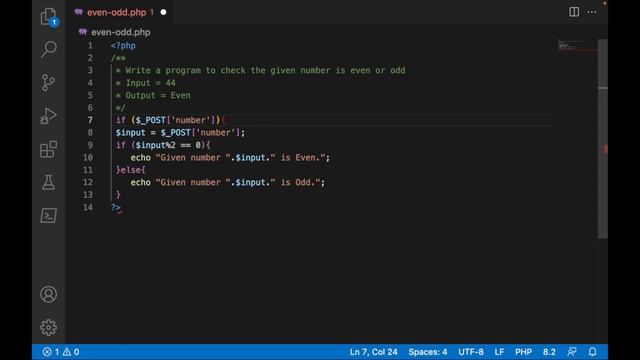Open the Testing flask view

(49, 182)
